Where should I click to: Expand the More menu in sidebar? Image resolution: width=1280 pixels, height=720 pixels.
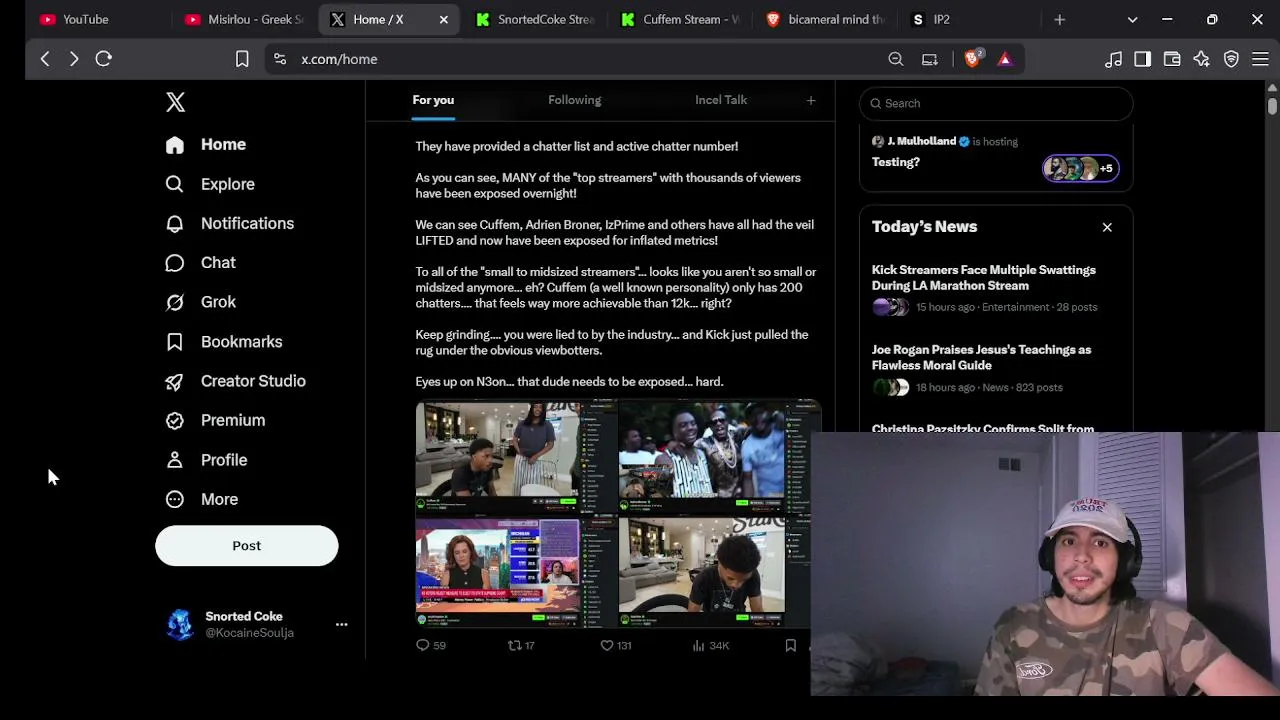coord(202,499)
